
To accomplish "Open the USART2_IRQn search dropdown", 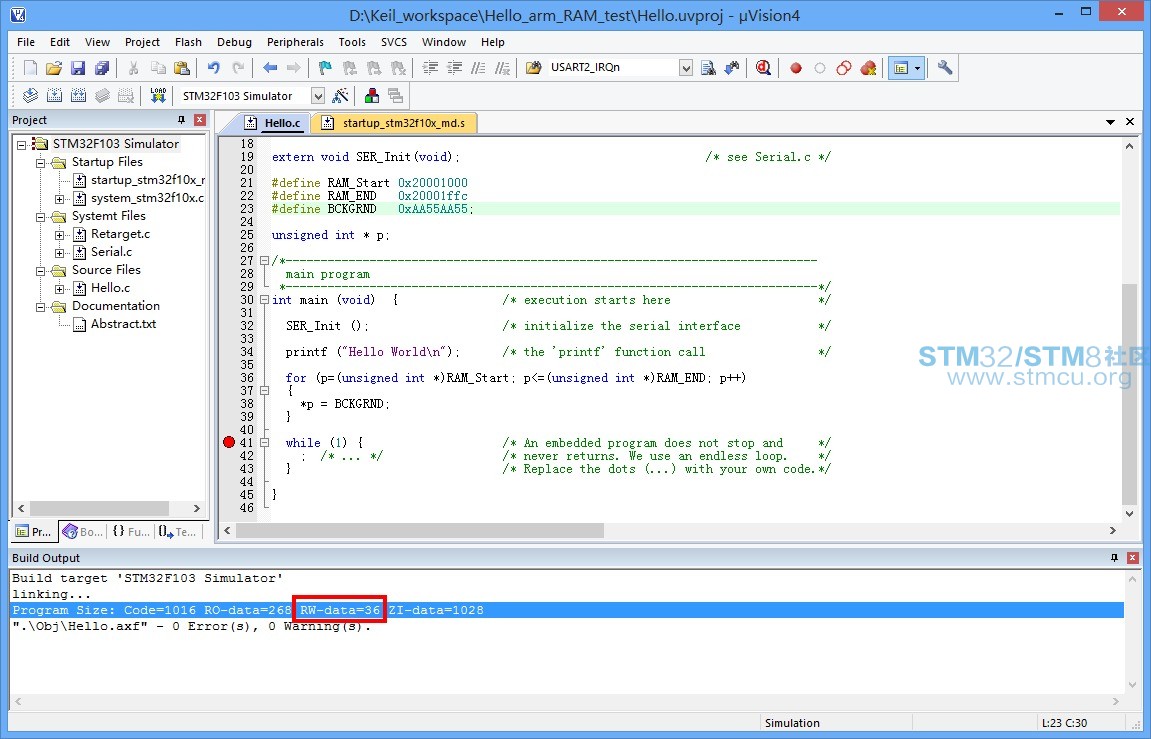I will click(x=686, y=68).
